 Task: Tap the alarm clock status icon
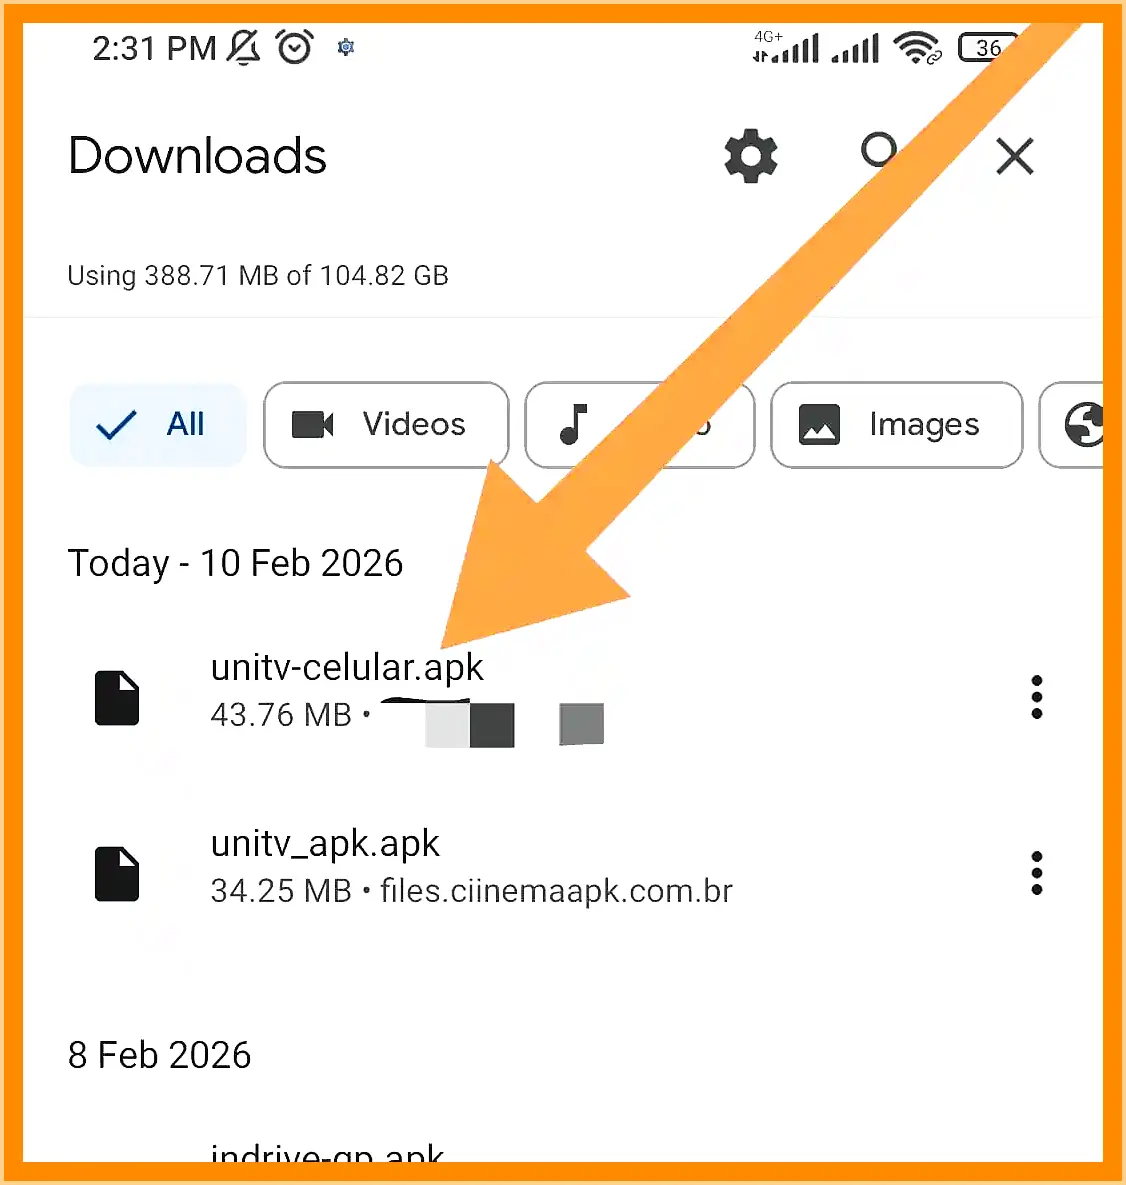(295, 47)
